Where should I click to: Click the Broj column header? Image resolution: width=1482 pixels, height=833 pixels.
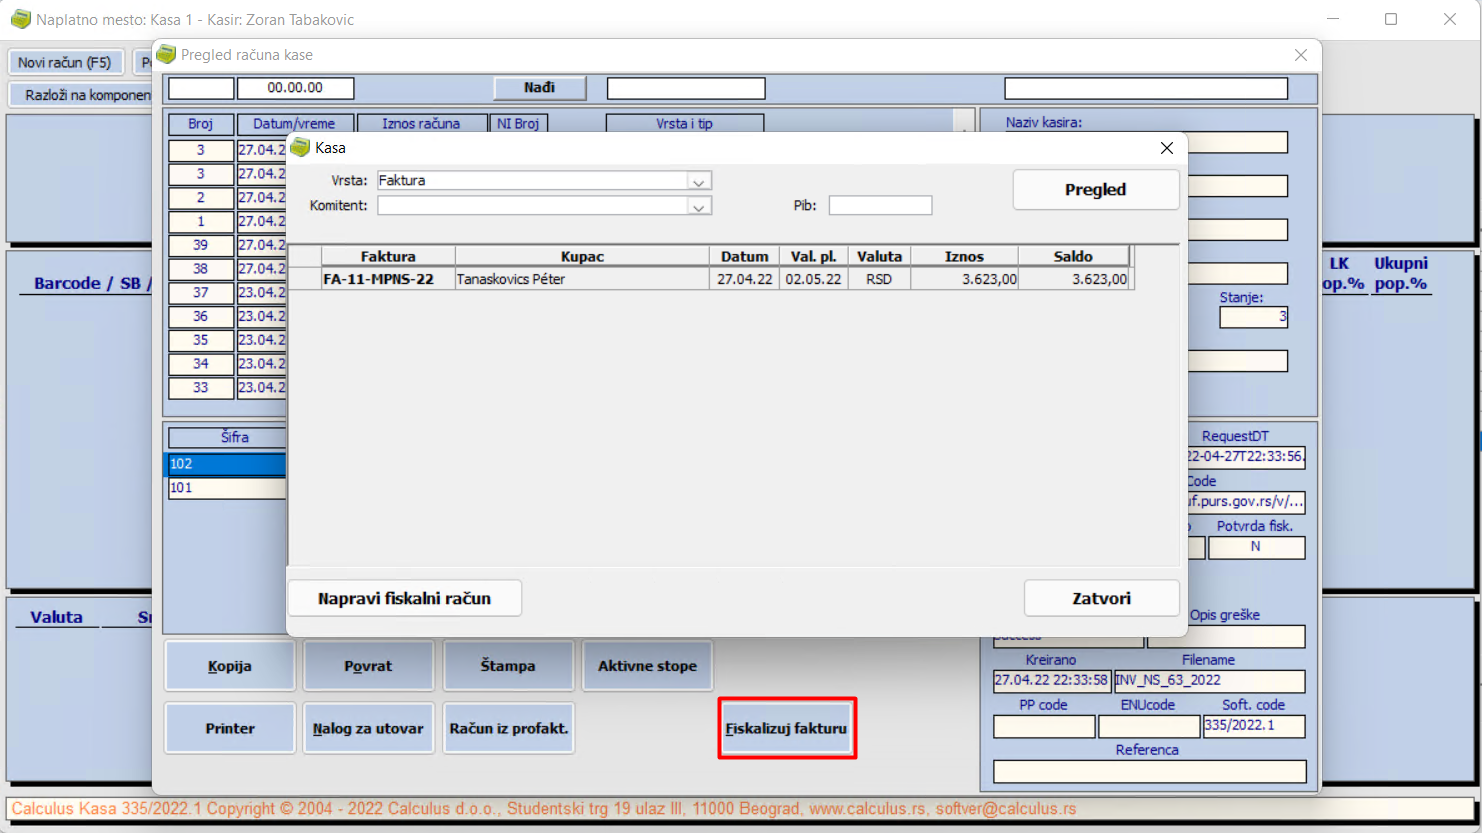click(x=201, y=124)
